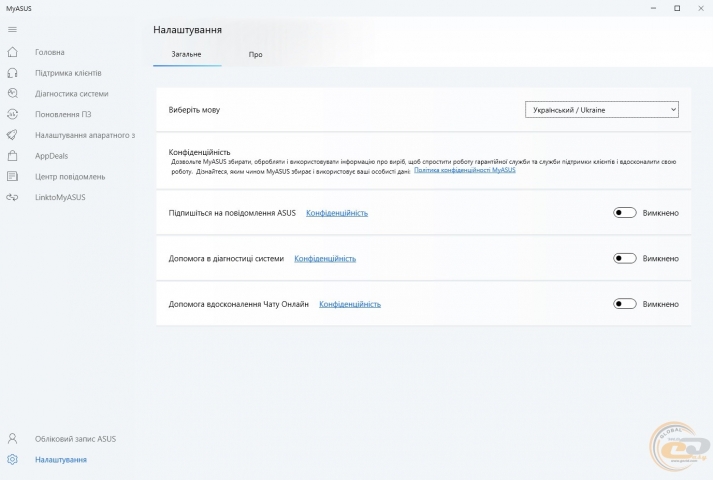Open Обліковий запис ASUS label
Image resolution: width=713 pixels, height=480 pixels.
75,439
